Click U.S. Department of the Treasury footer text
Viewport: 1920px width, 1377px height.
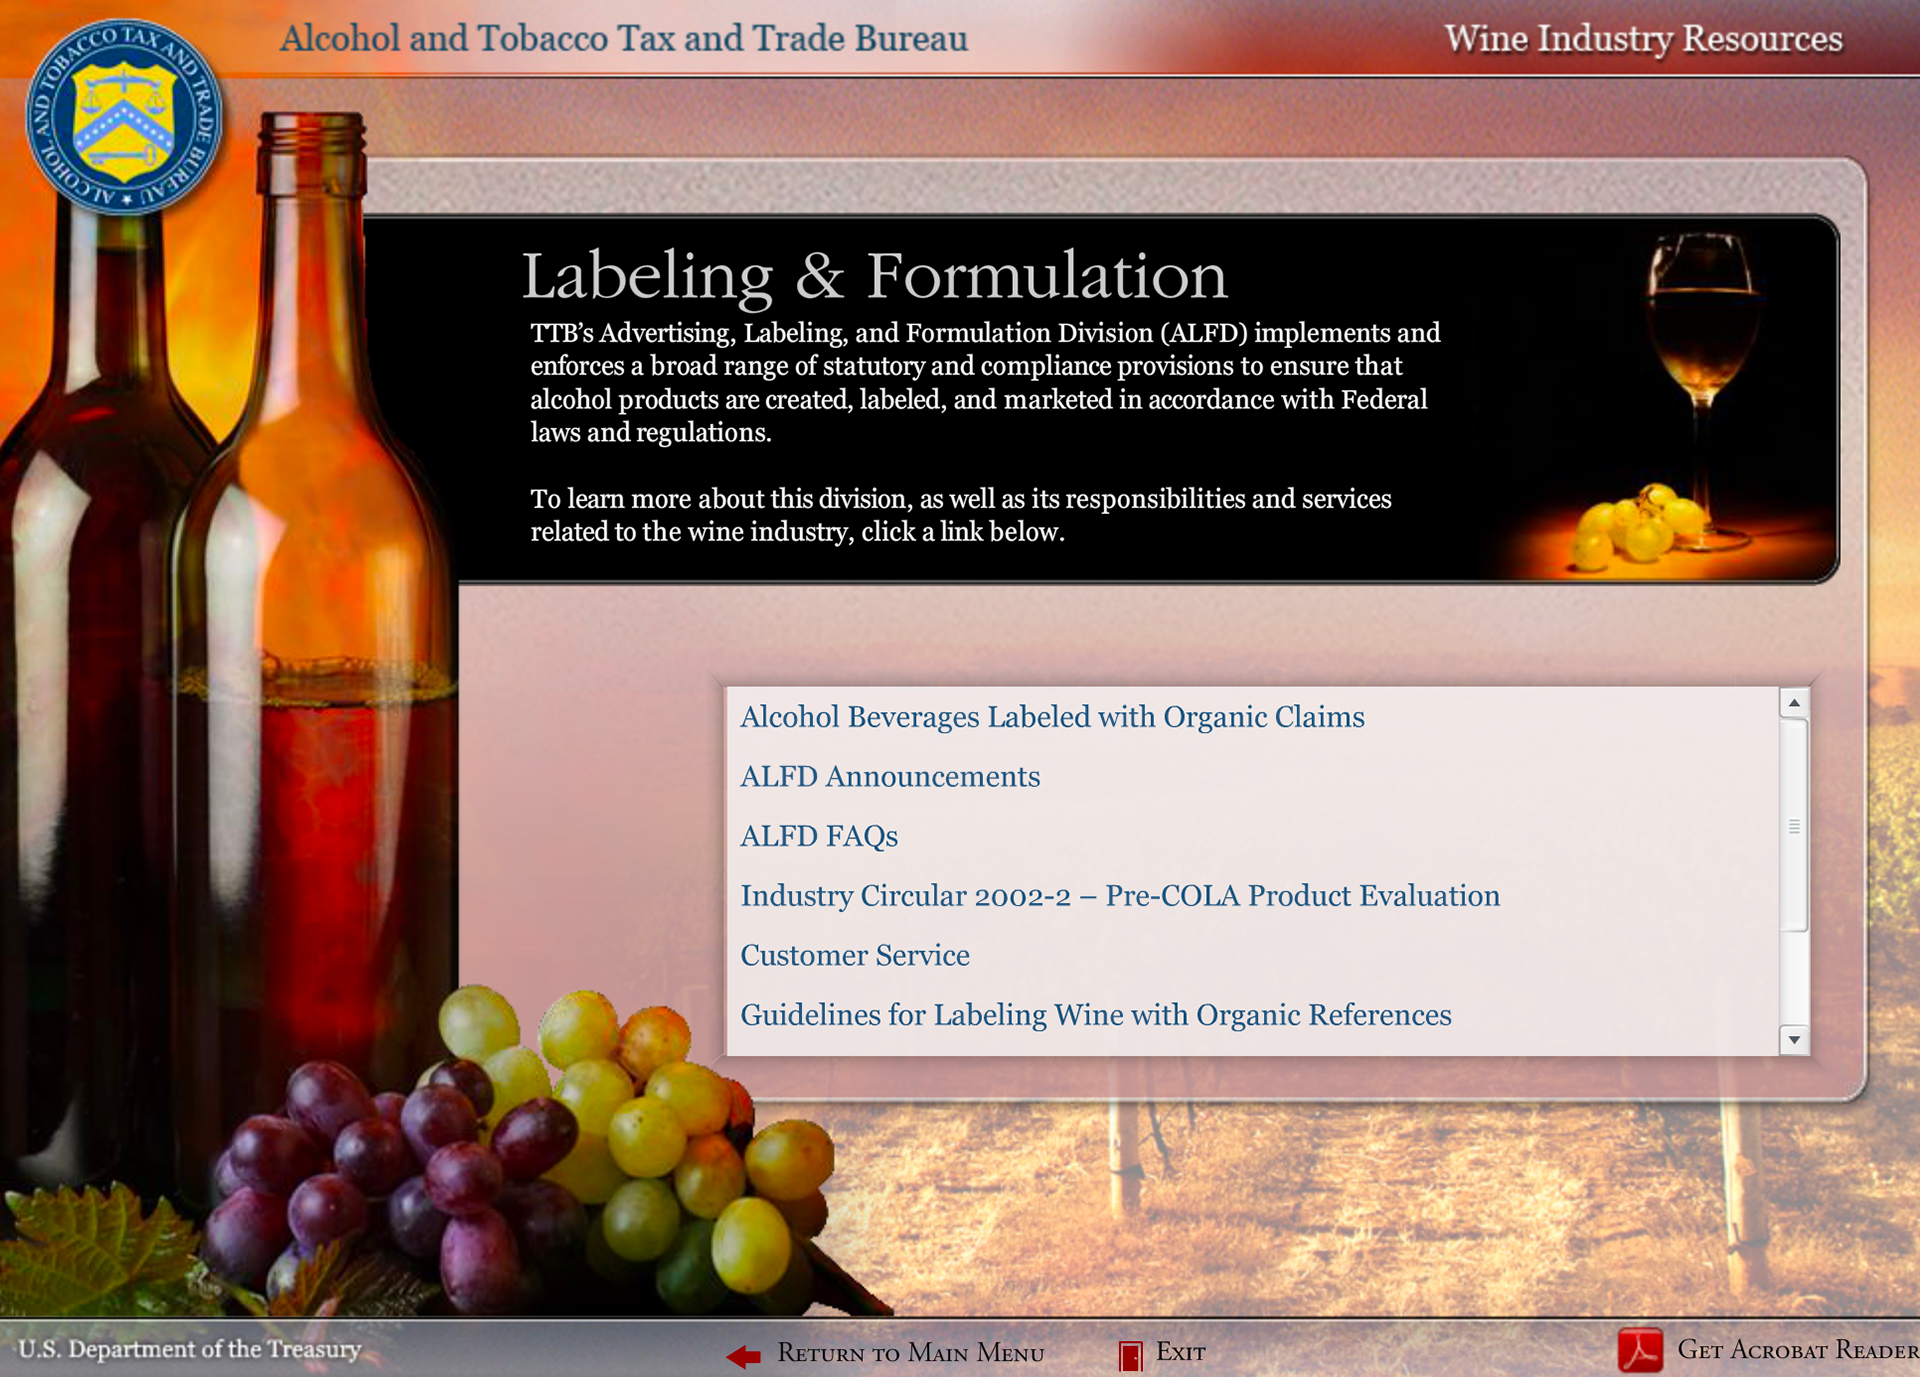point(190,1349)
